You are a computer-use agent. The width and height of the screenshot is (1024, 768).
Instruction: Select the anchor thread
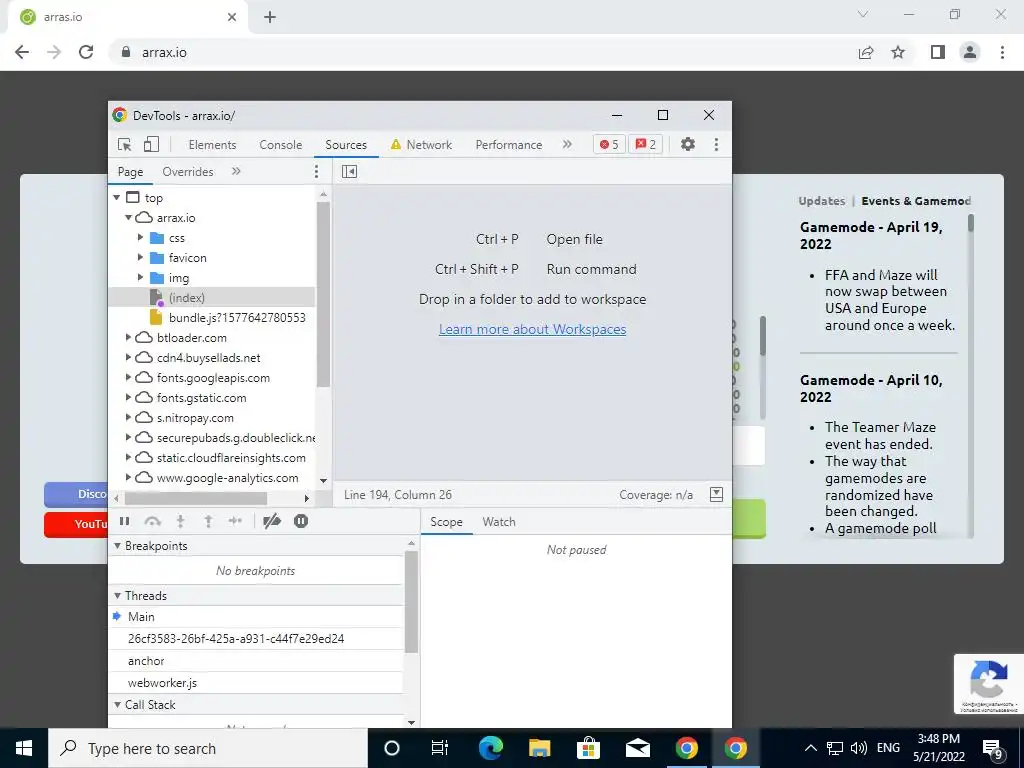[257, 661]
